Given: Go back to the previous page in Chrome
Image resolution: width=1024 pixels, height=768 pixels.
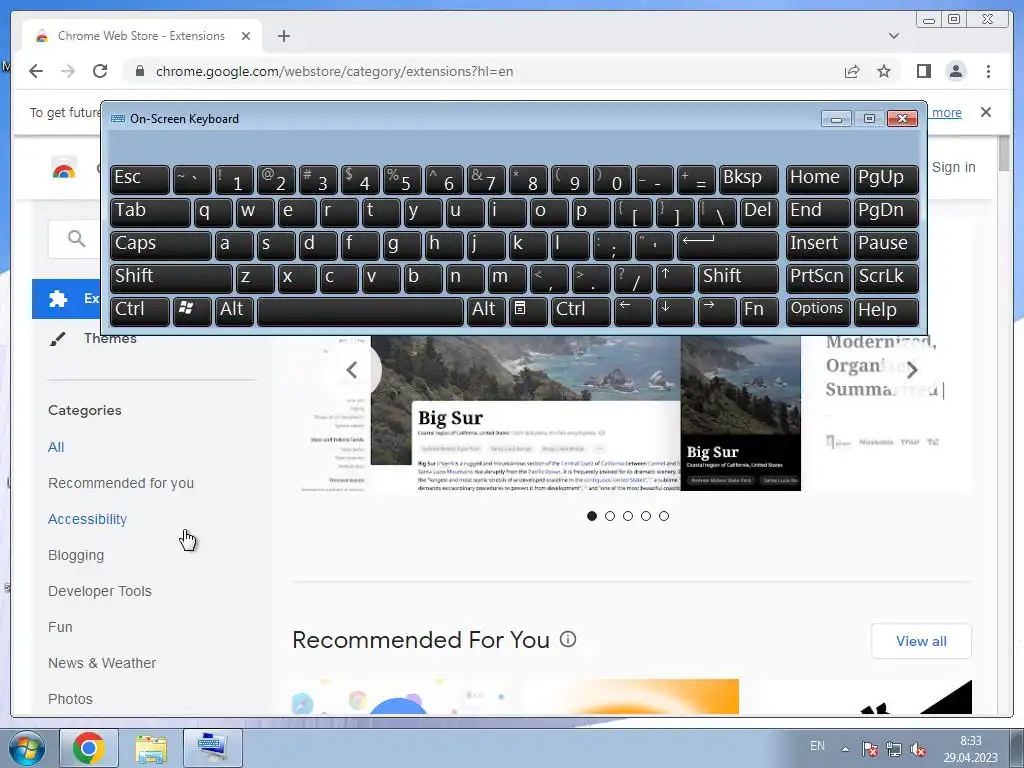Looking at the screenshot, I should [x=36, y=71].
